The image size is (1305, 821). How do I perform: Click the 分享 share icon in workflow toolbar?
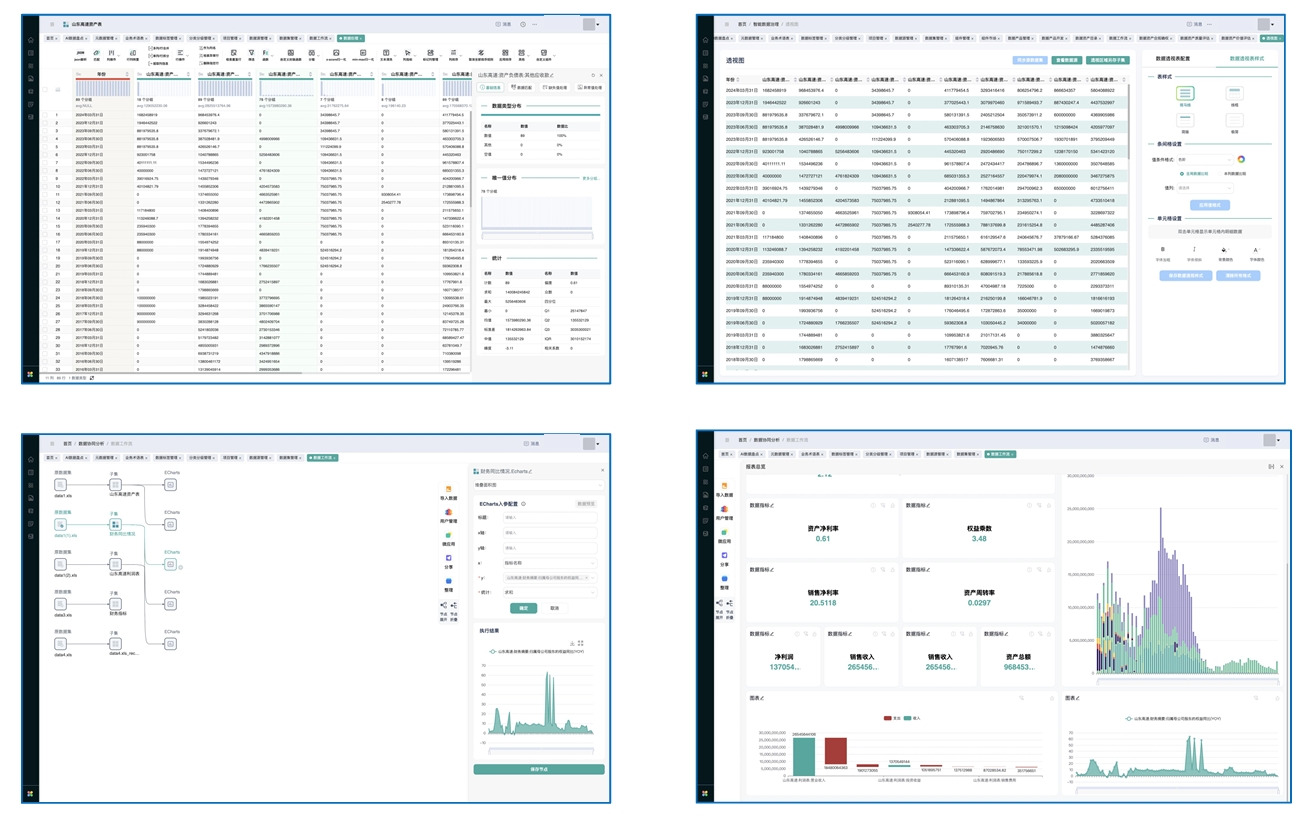[448, 558]
